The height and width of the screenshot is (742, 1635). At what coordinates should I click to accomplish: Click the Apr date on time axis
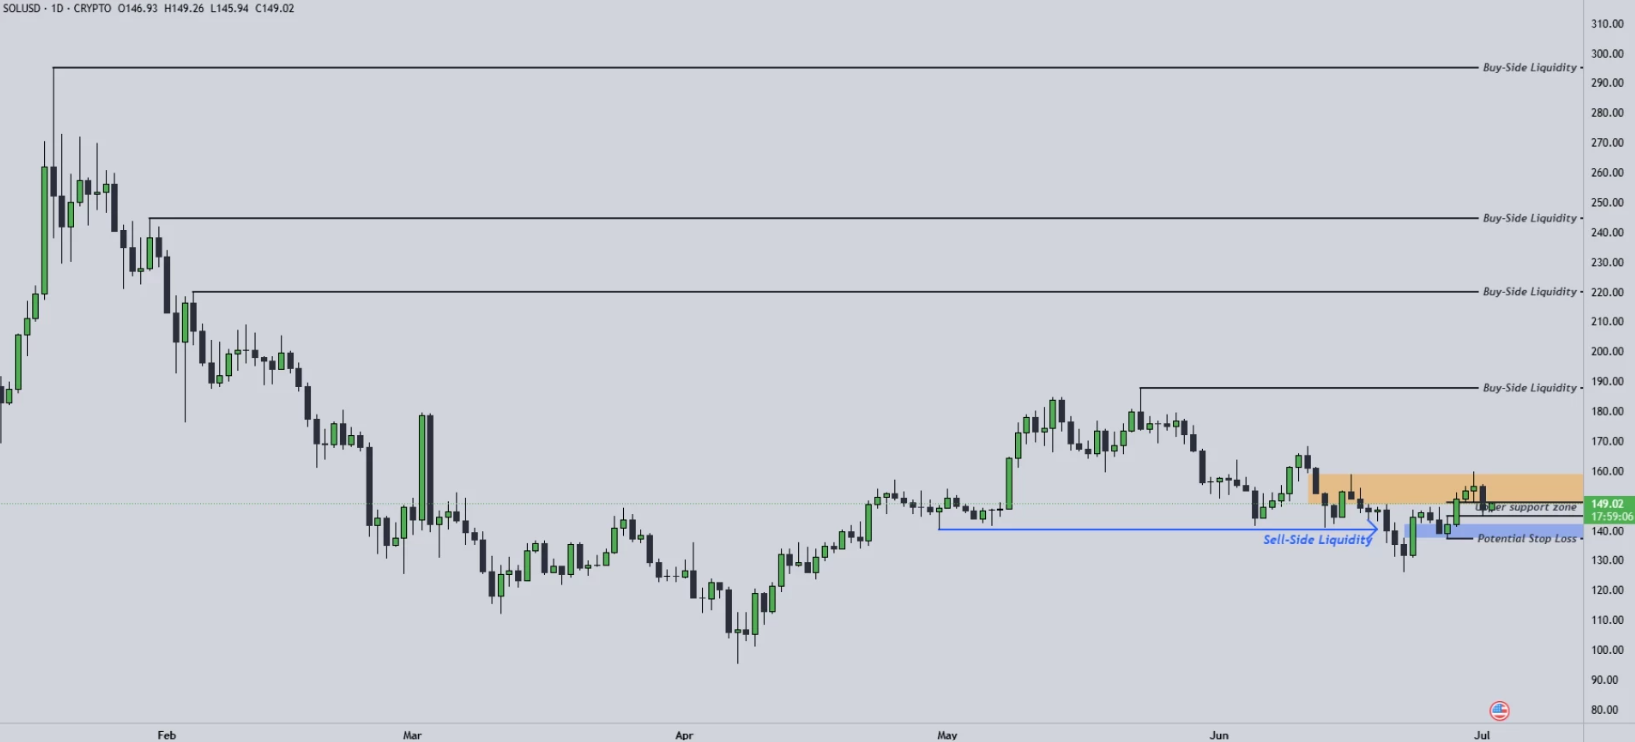[x=684, y=735]
